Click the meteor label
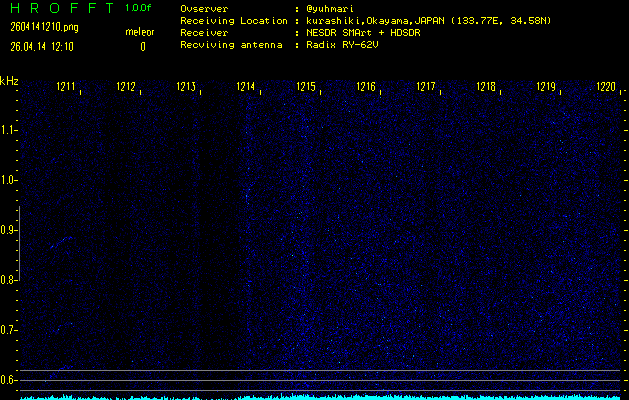Screen dimensions: 629x400 140,32
